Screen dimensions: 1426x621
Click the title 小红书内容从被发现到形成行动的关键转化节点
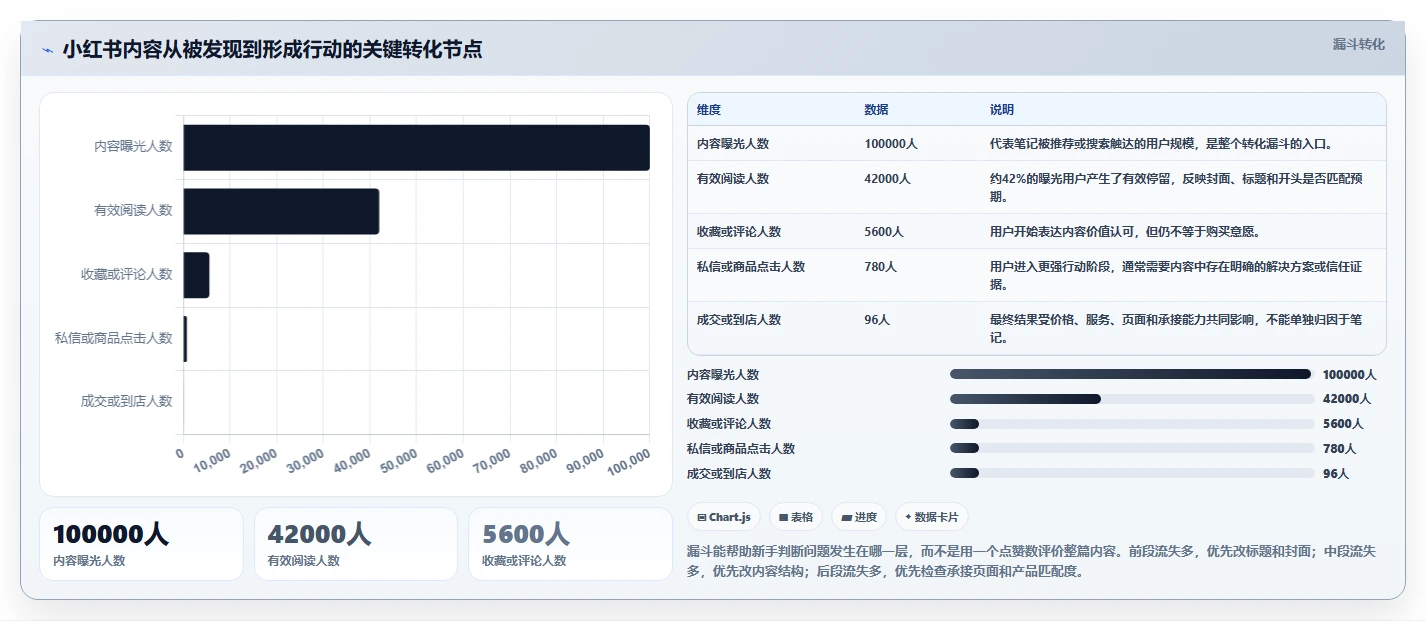[x=272, y=49]
